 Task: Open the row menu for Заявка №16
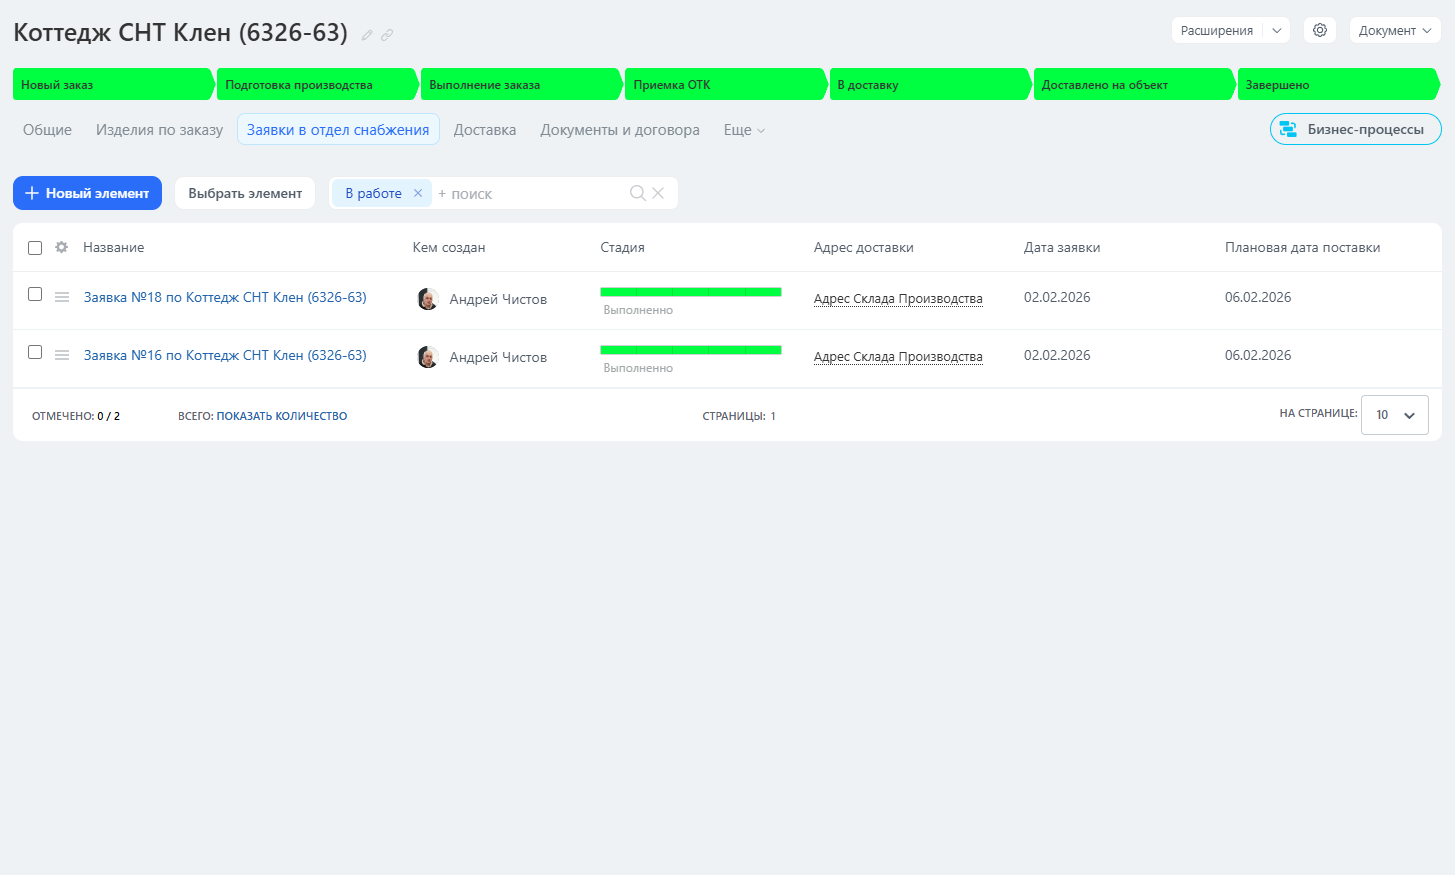[62, 355]
